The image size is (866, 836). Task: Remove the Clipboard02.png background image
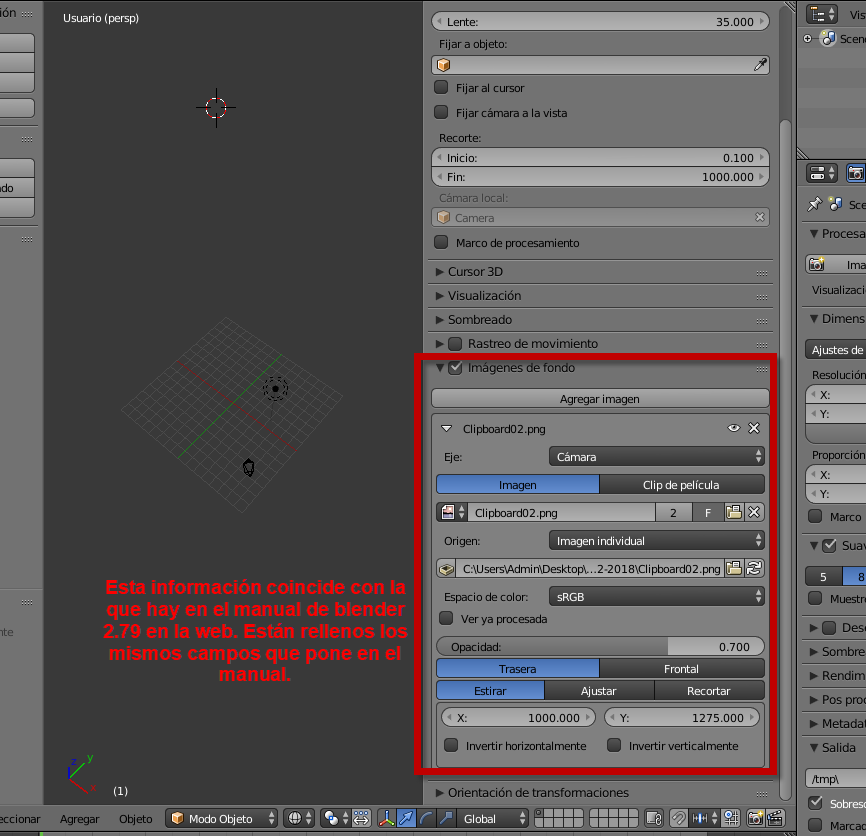[754, 428]
